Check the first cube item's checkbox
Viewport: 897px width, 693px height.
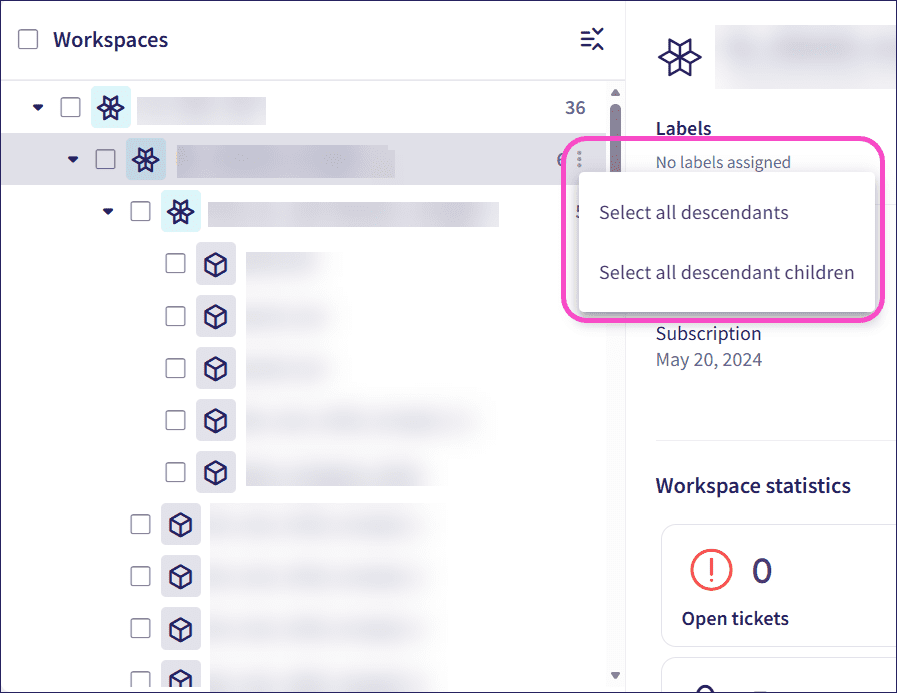(175, 263)
